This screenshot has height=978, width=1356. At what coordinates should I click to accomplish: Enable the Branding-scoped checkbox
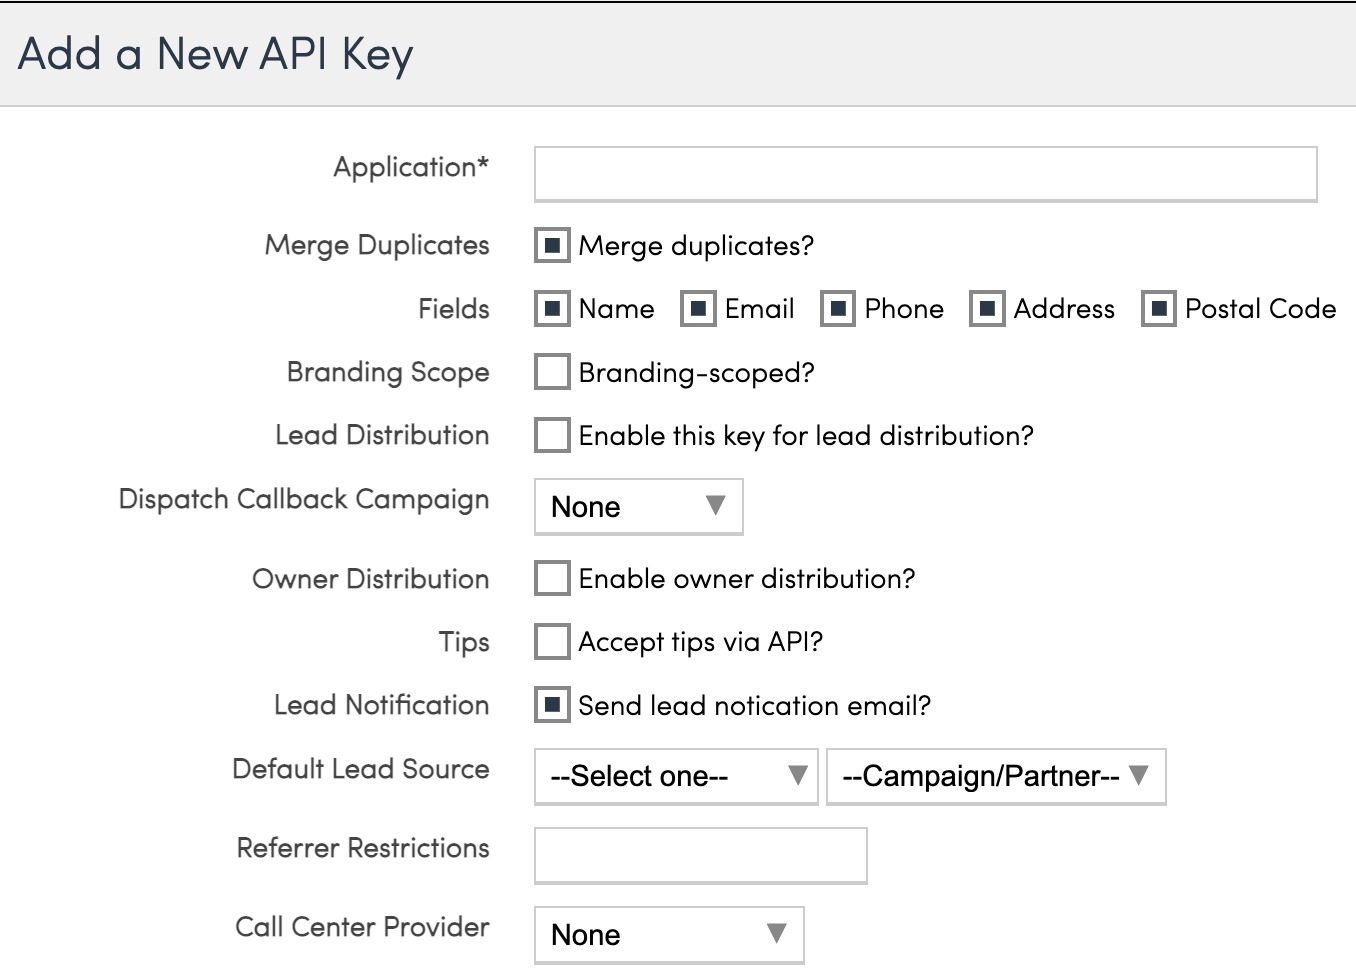552,372
